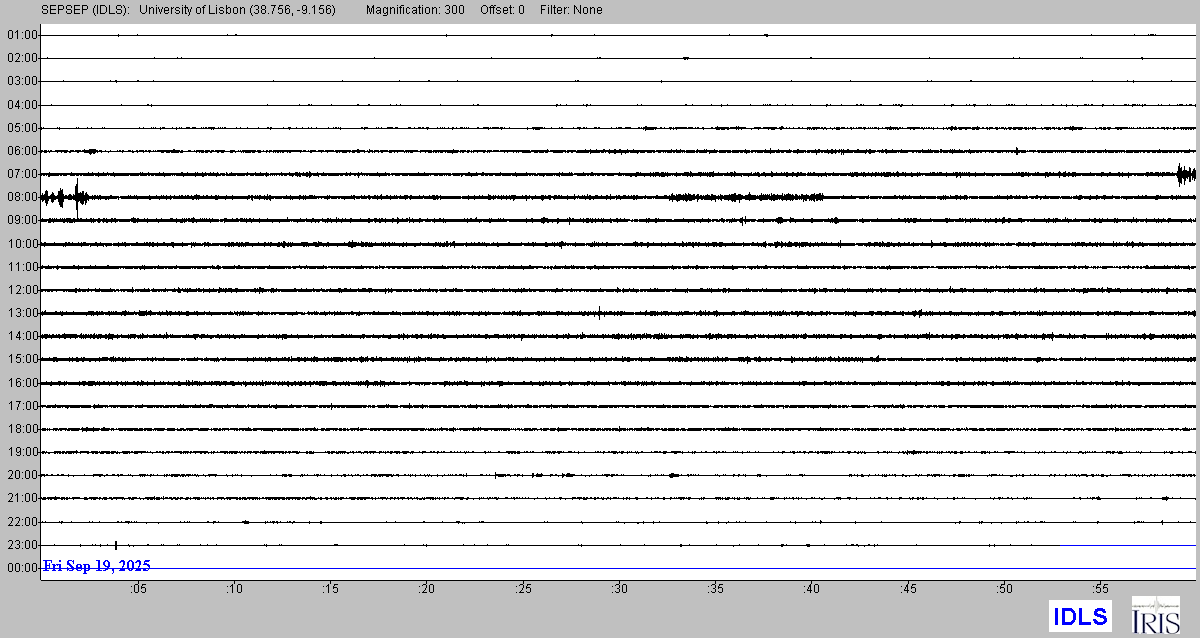Click the 13:00 hour row label

coord(22,313)
